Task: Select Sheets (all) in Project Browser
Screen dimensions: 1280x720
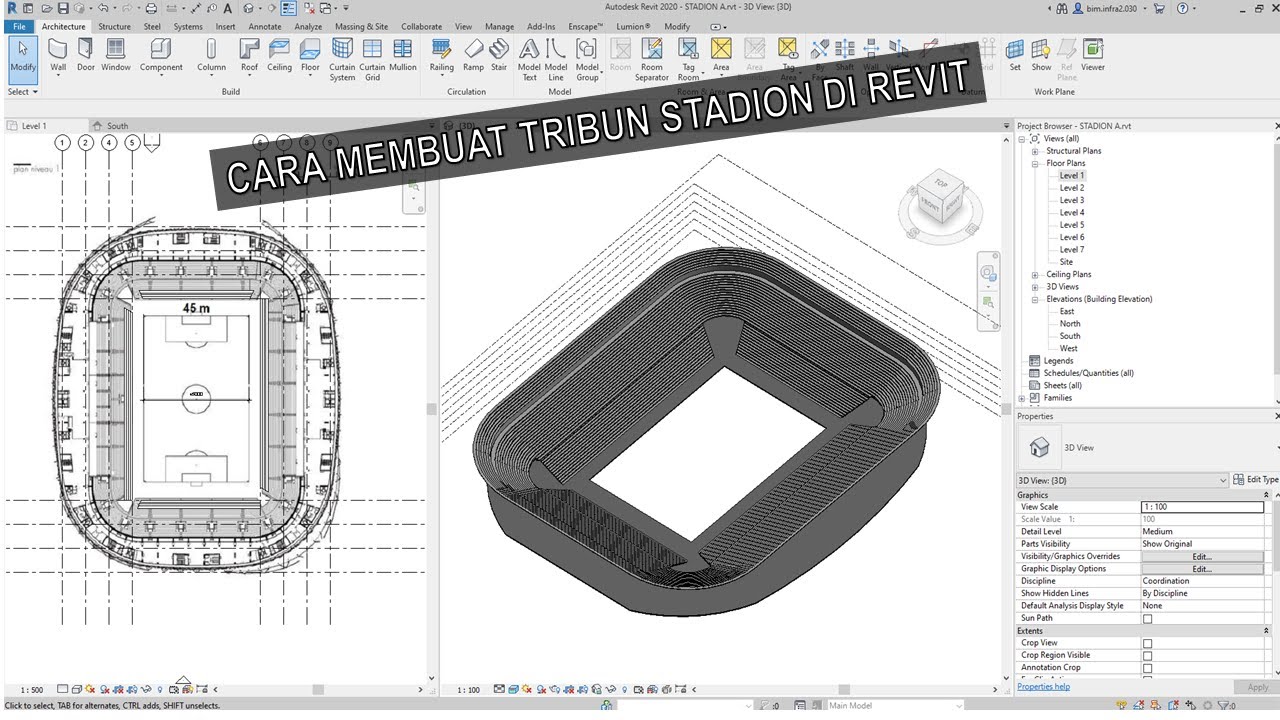Action: pos(1062,386)
